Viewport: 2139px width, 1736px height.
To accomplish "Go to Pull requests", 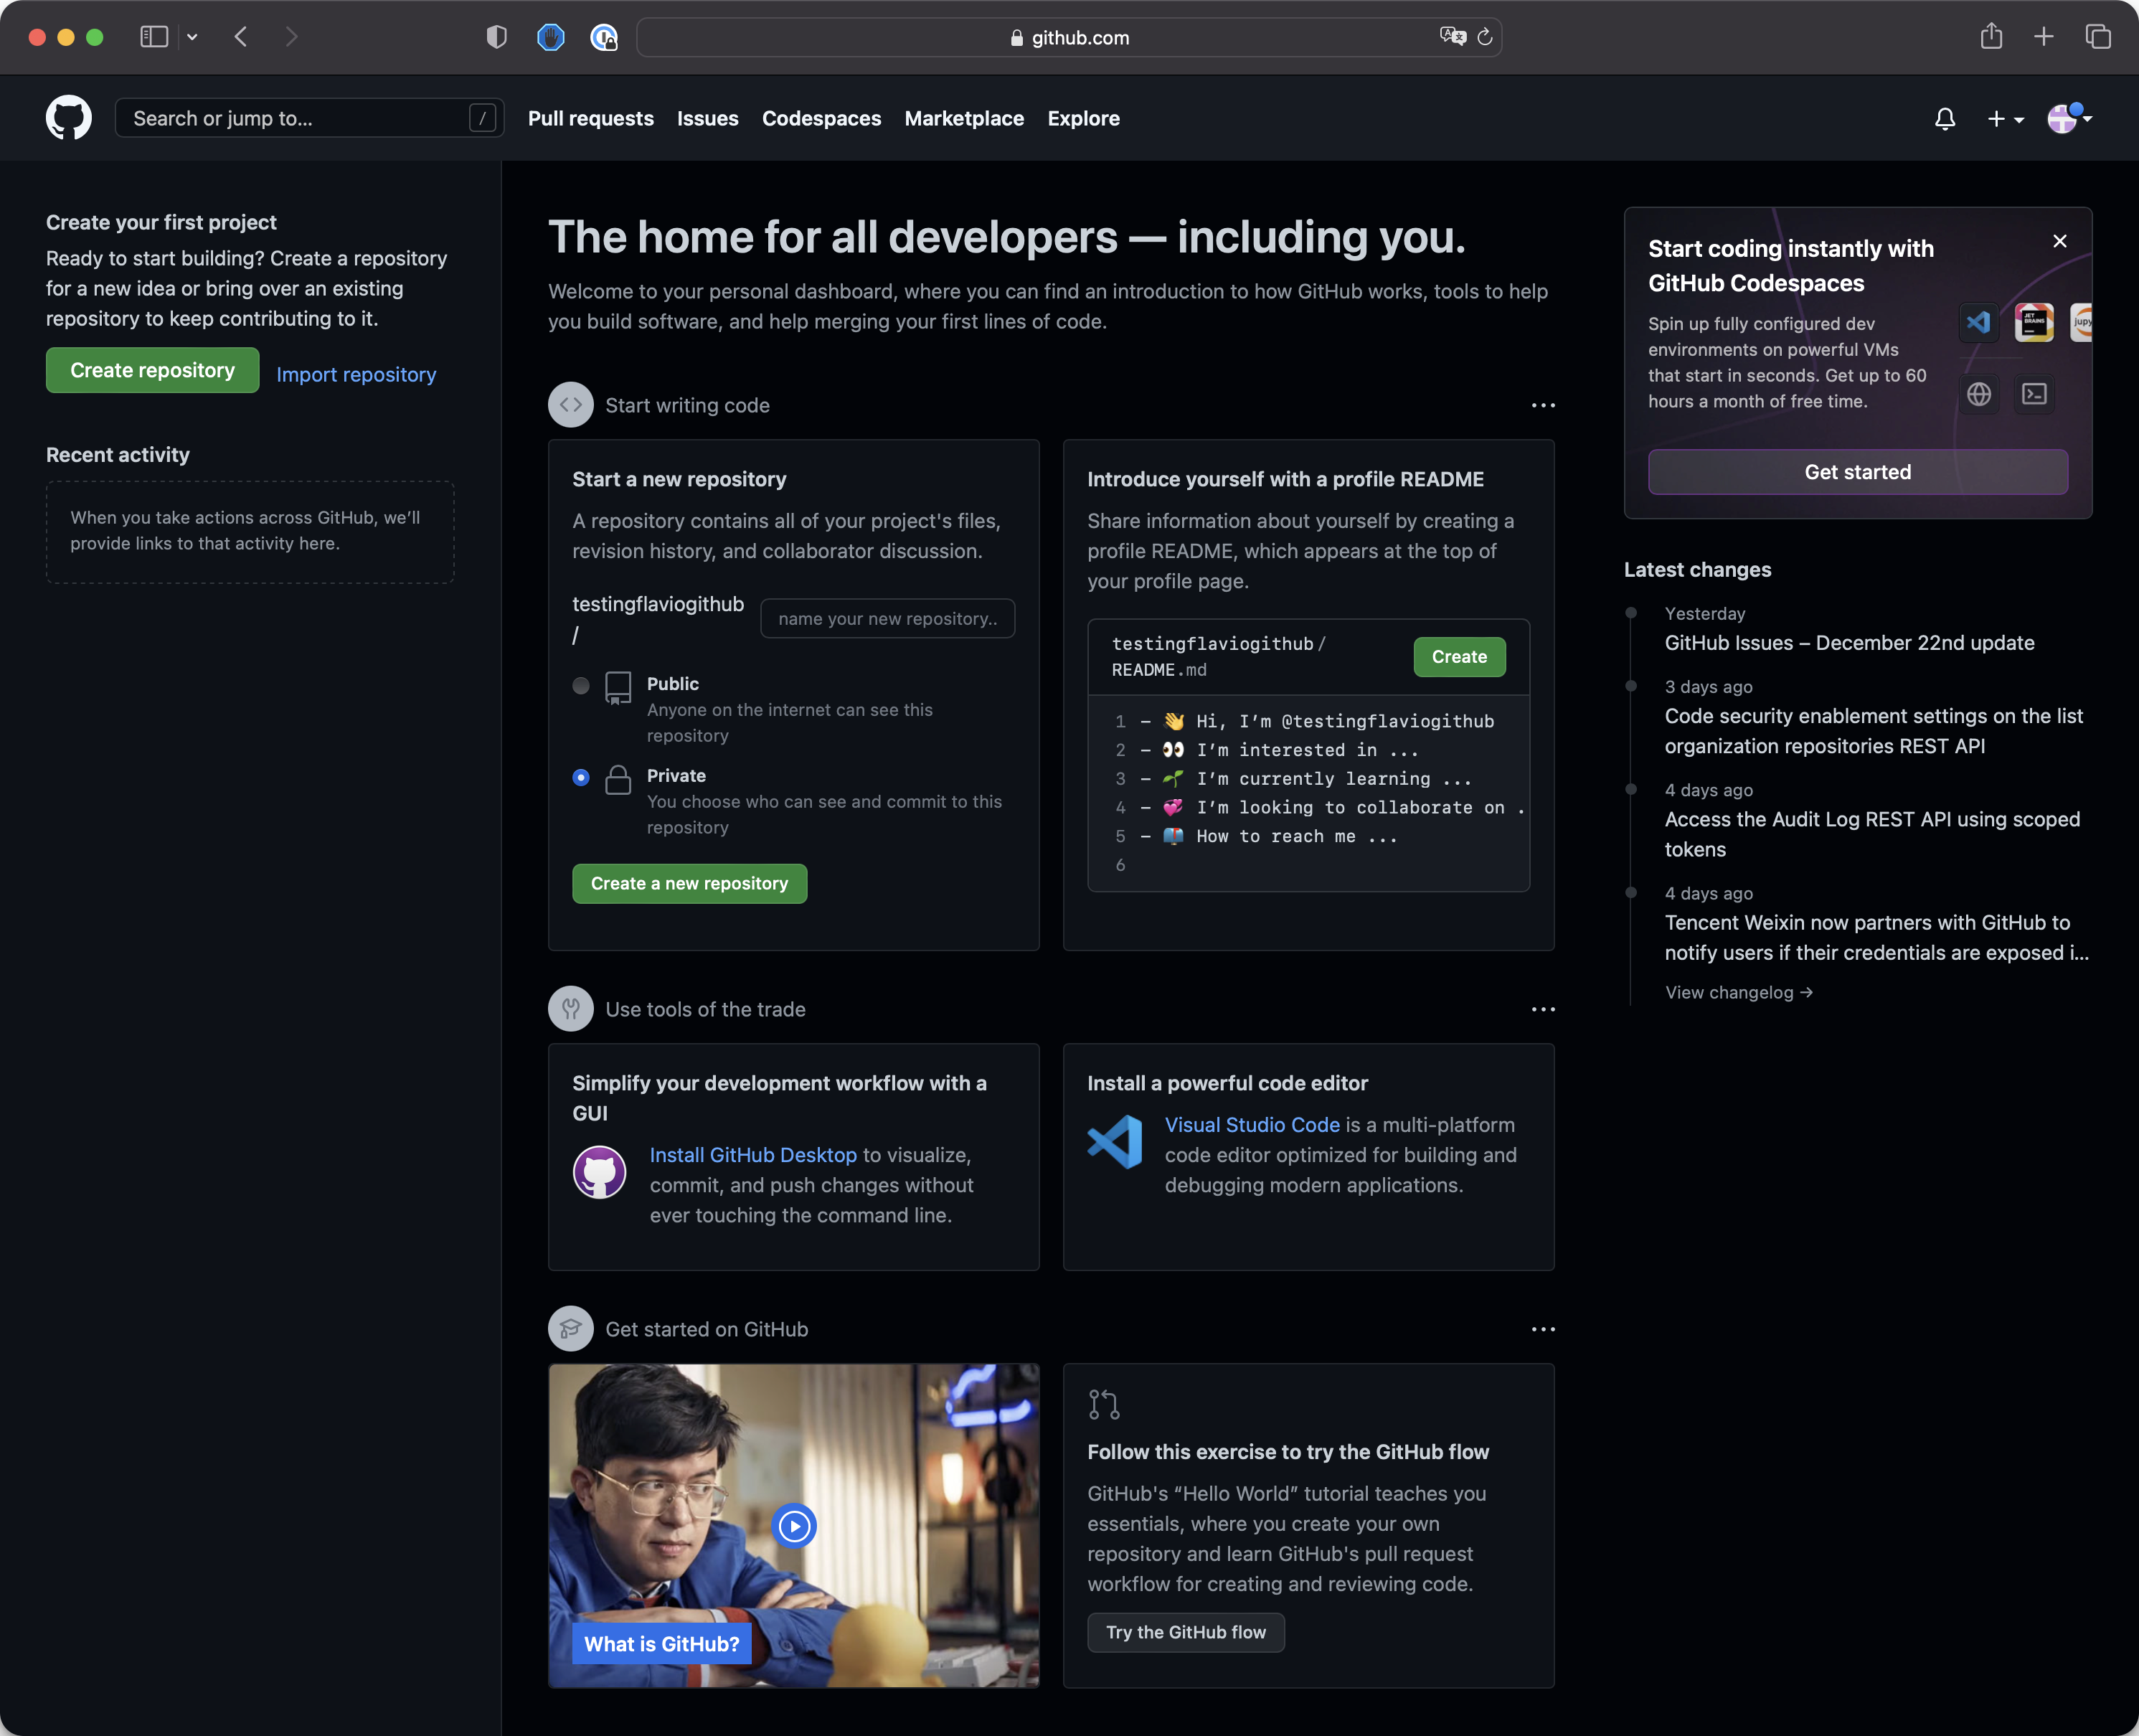I will pyautogui.click(x=590, y=118).
